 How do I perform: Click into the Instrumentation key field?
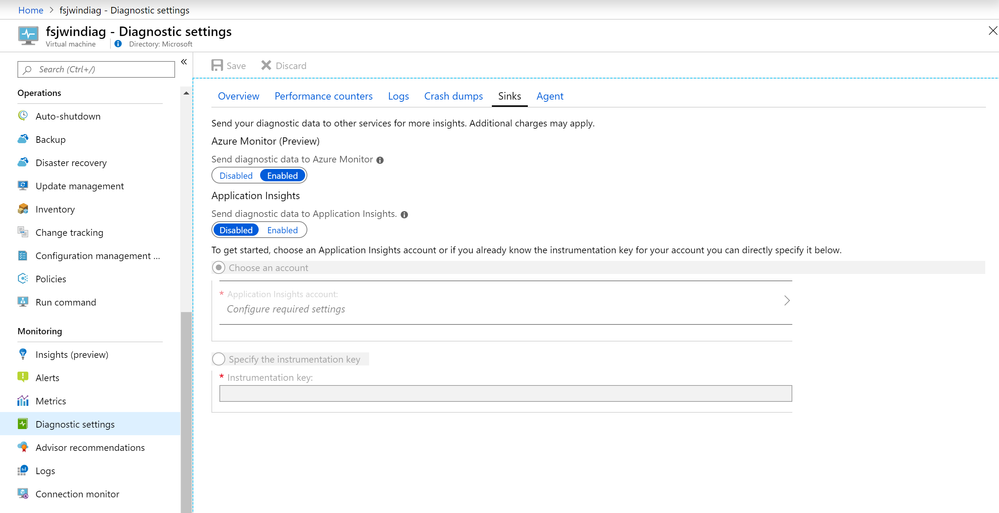(x=505, y=393)
